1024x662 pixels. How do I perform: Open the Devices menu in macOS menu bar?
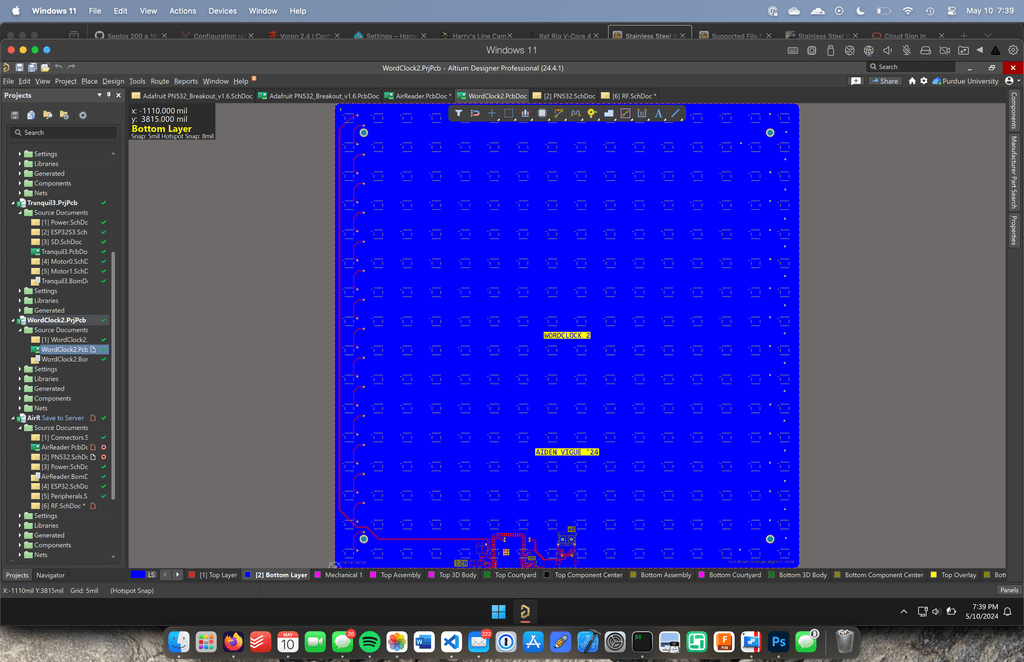(x=222, y=11)
